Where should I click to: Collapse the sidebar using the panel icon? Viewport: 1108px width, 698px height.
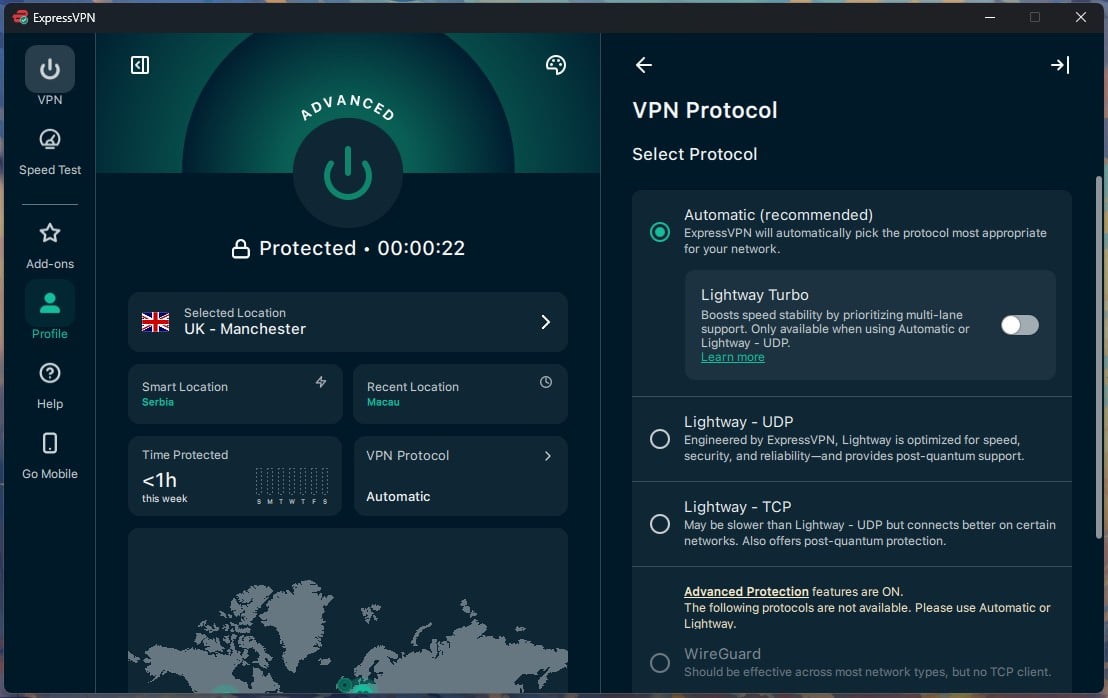(x=140, y=65)
